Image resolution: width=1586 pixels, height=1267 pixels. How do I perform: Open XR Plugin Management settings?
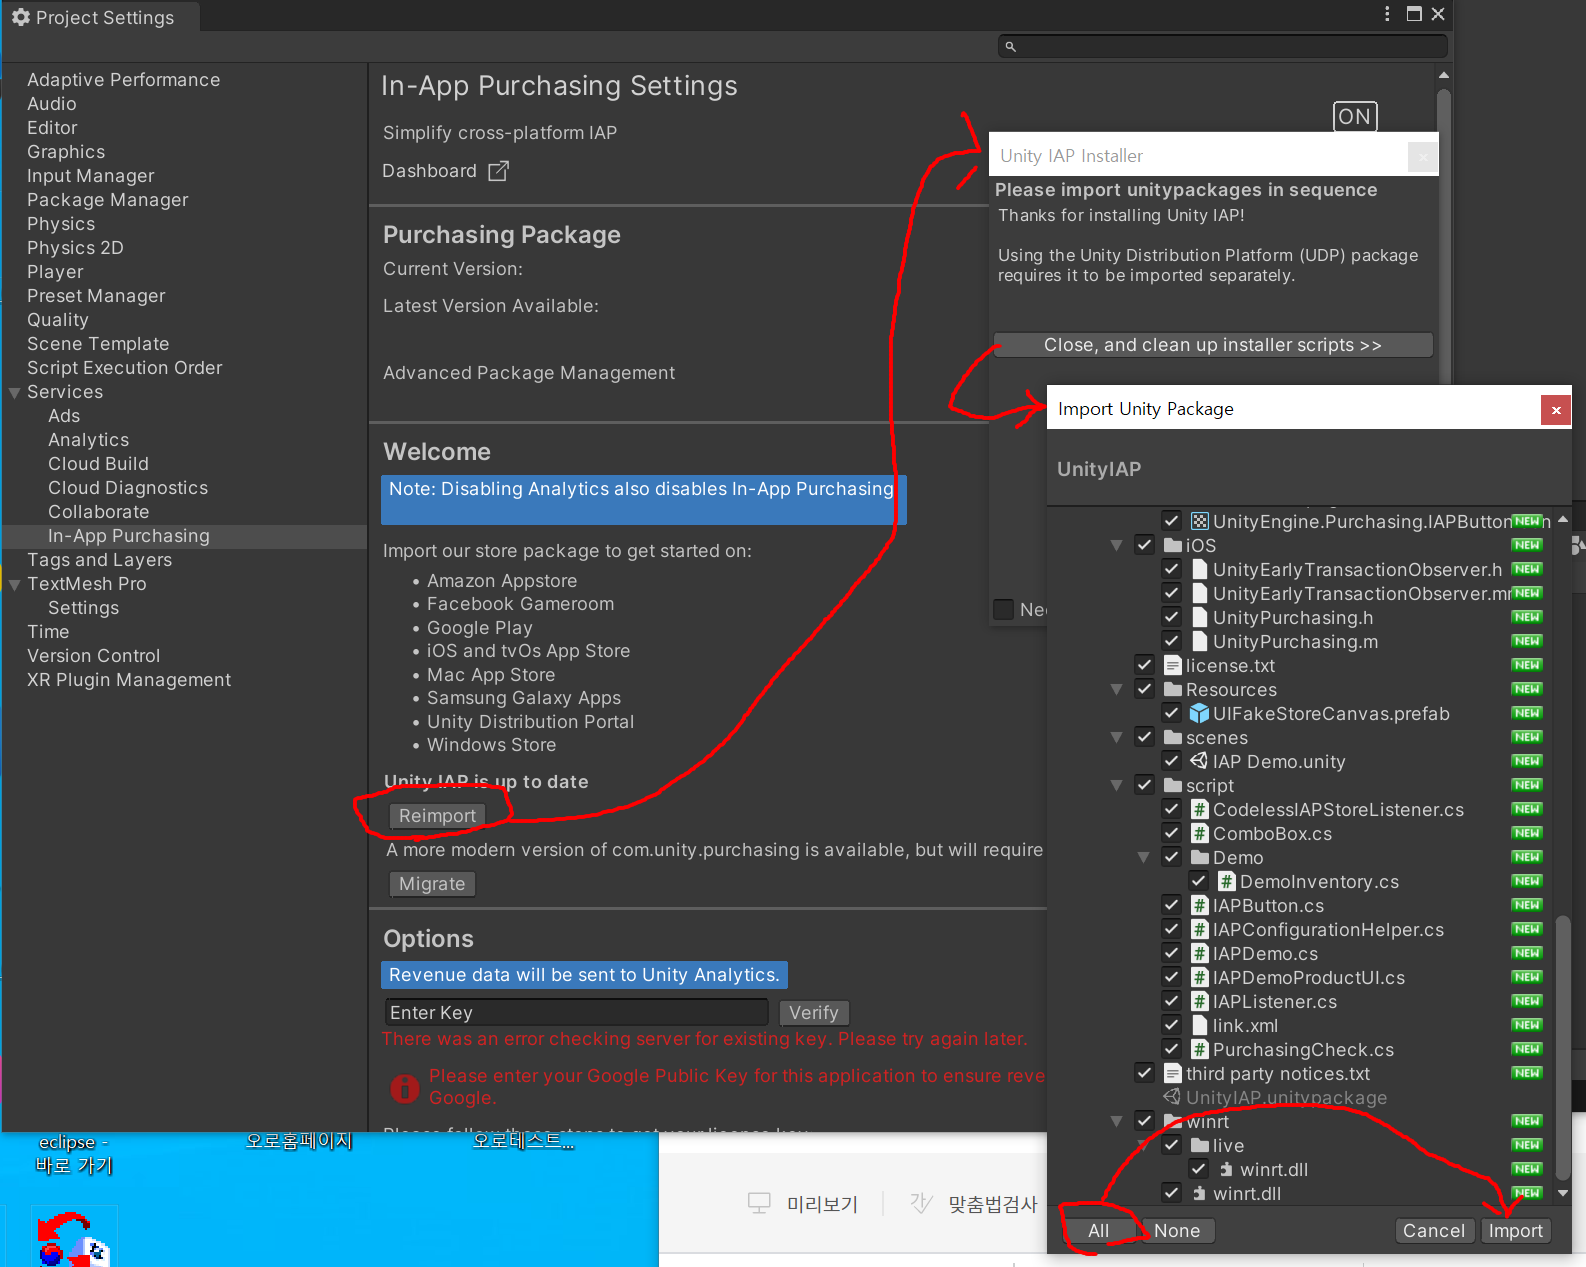click(x=129, y=680)
